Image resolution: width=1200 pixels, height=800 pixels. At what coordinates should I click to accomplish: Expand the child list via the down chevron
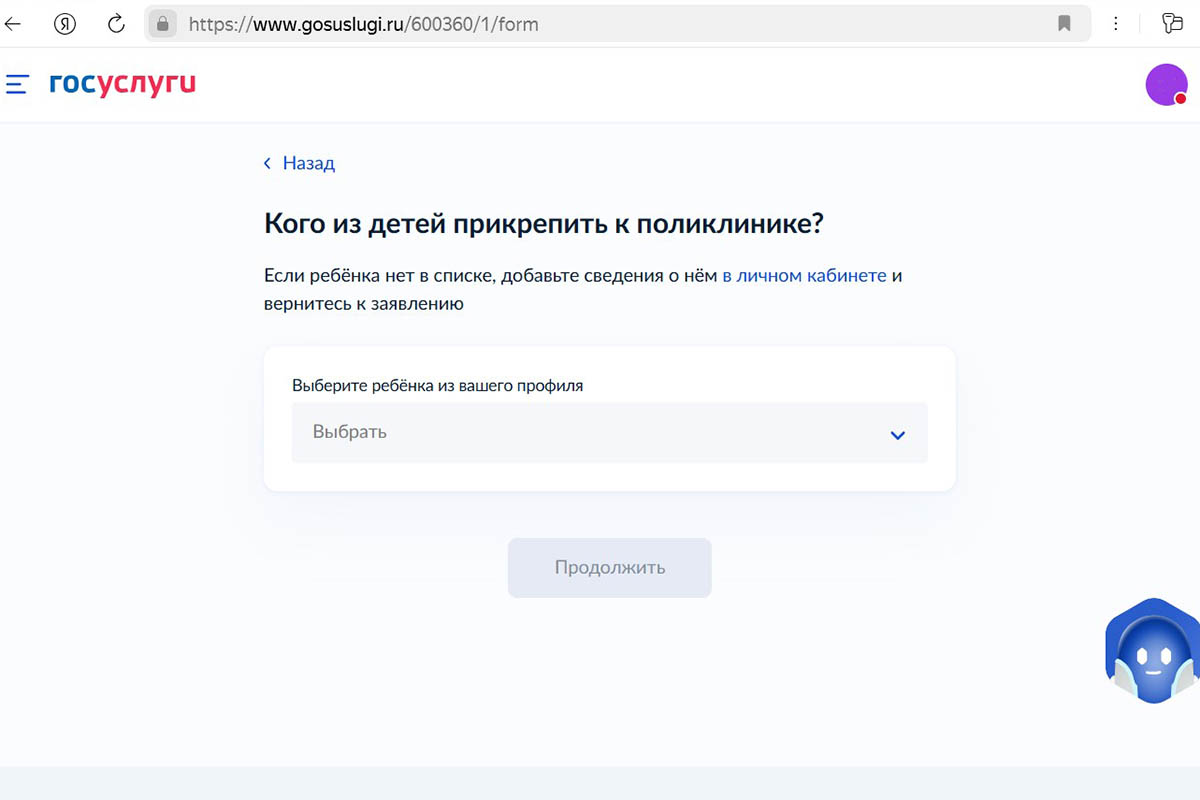[897, 434]
